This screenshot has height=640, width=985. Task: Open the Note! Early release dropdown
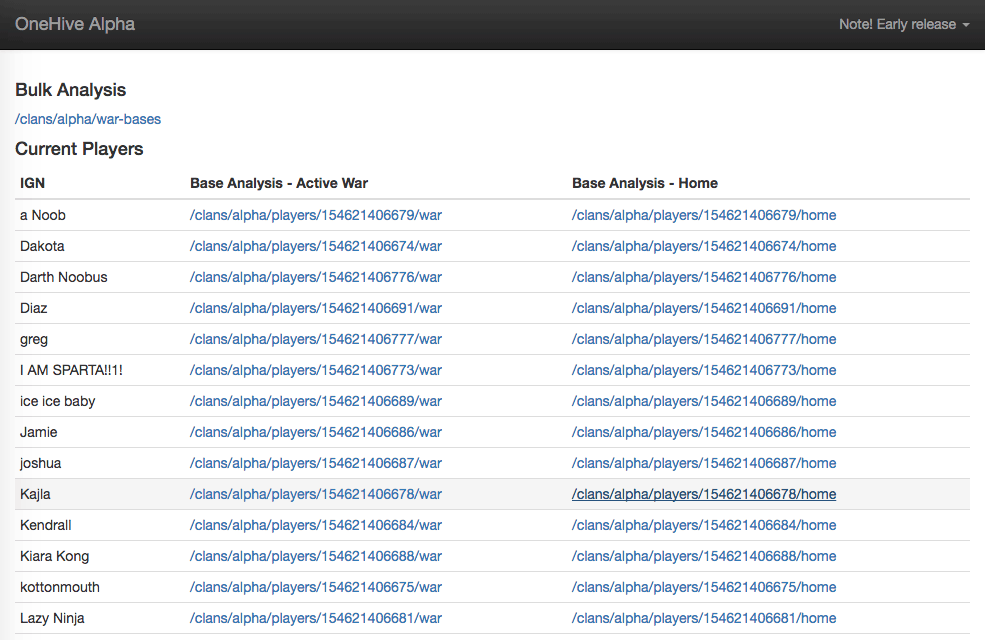point(898,24)
